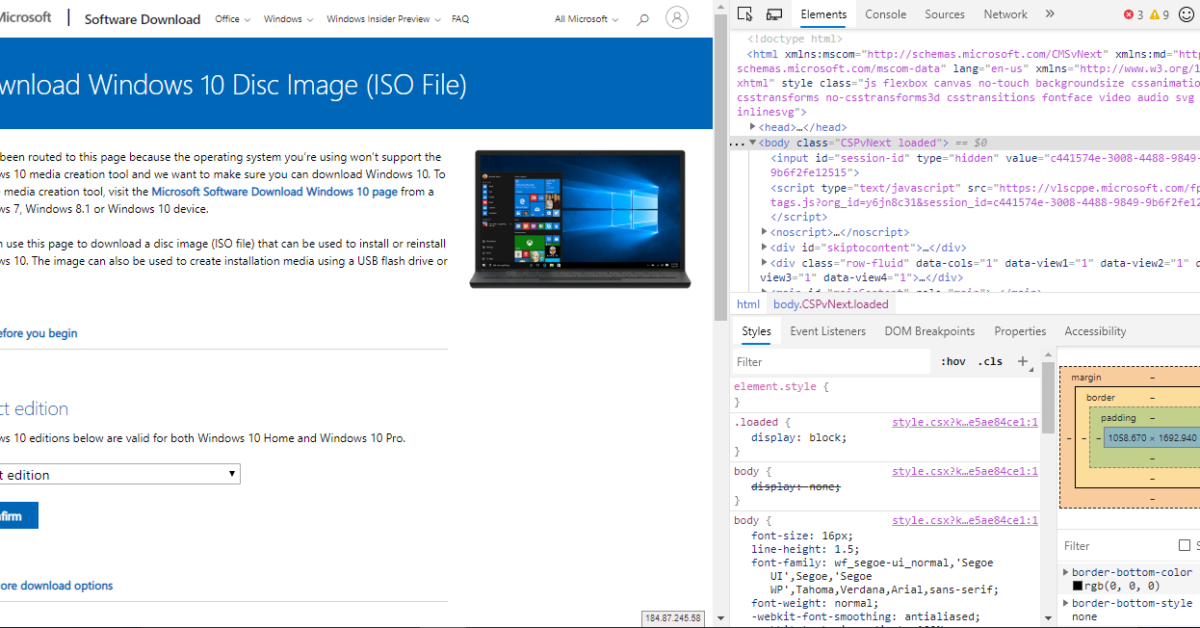The image size is (1200, 628).
Task: Click the account profile icon in the header
Action: click(677, 17)
